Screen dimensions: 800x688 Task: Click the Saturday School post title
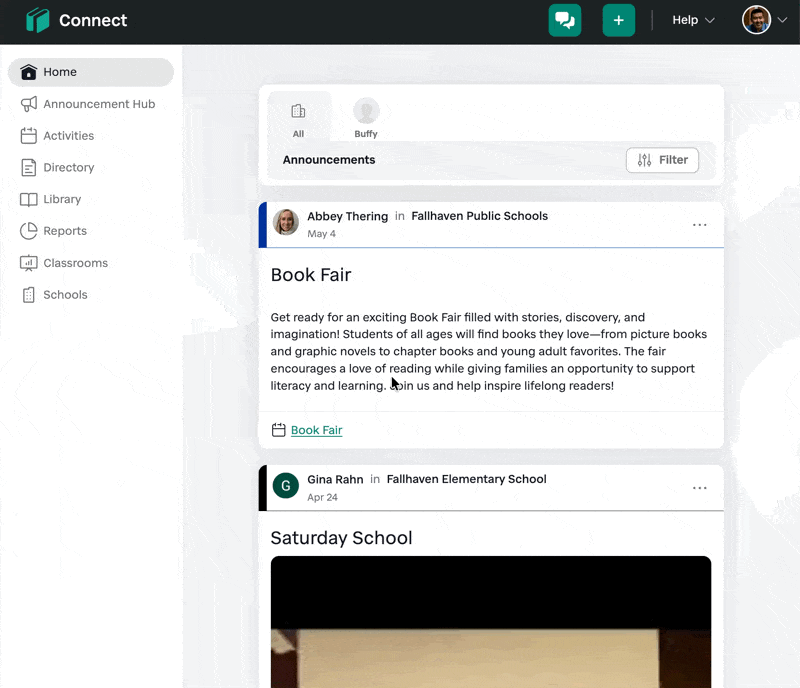tap(341, 538)
